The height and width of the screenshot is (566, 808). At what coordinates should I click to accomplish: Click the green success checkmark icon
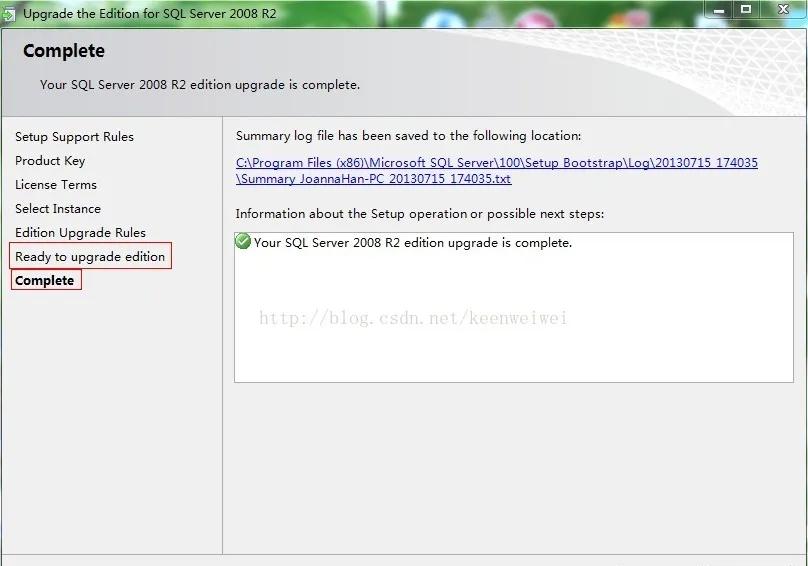click(x=243, y=241)
